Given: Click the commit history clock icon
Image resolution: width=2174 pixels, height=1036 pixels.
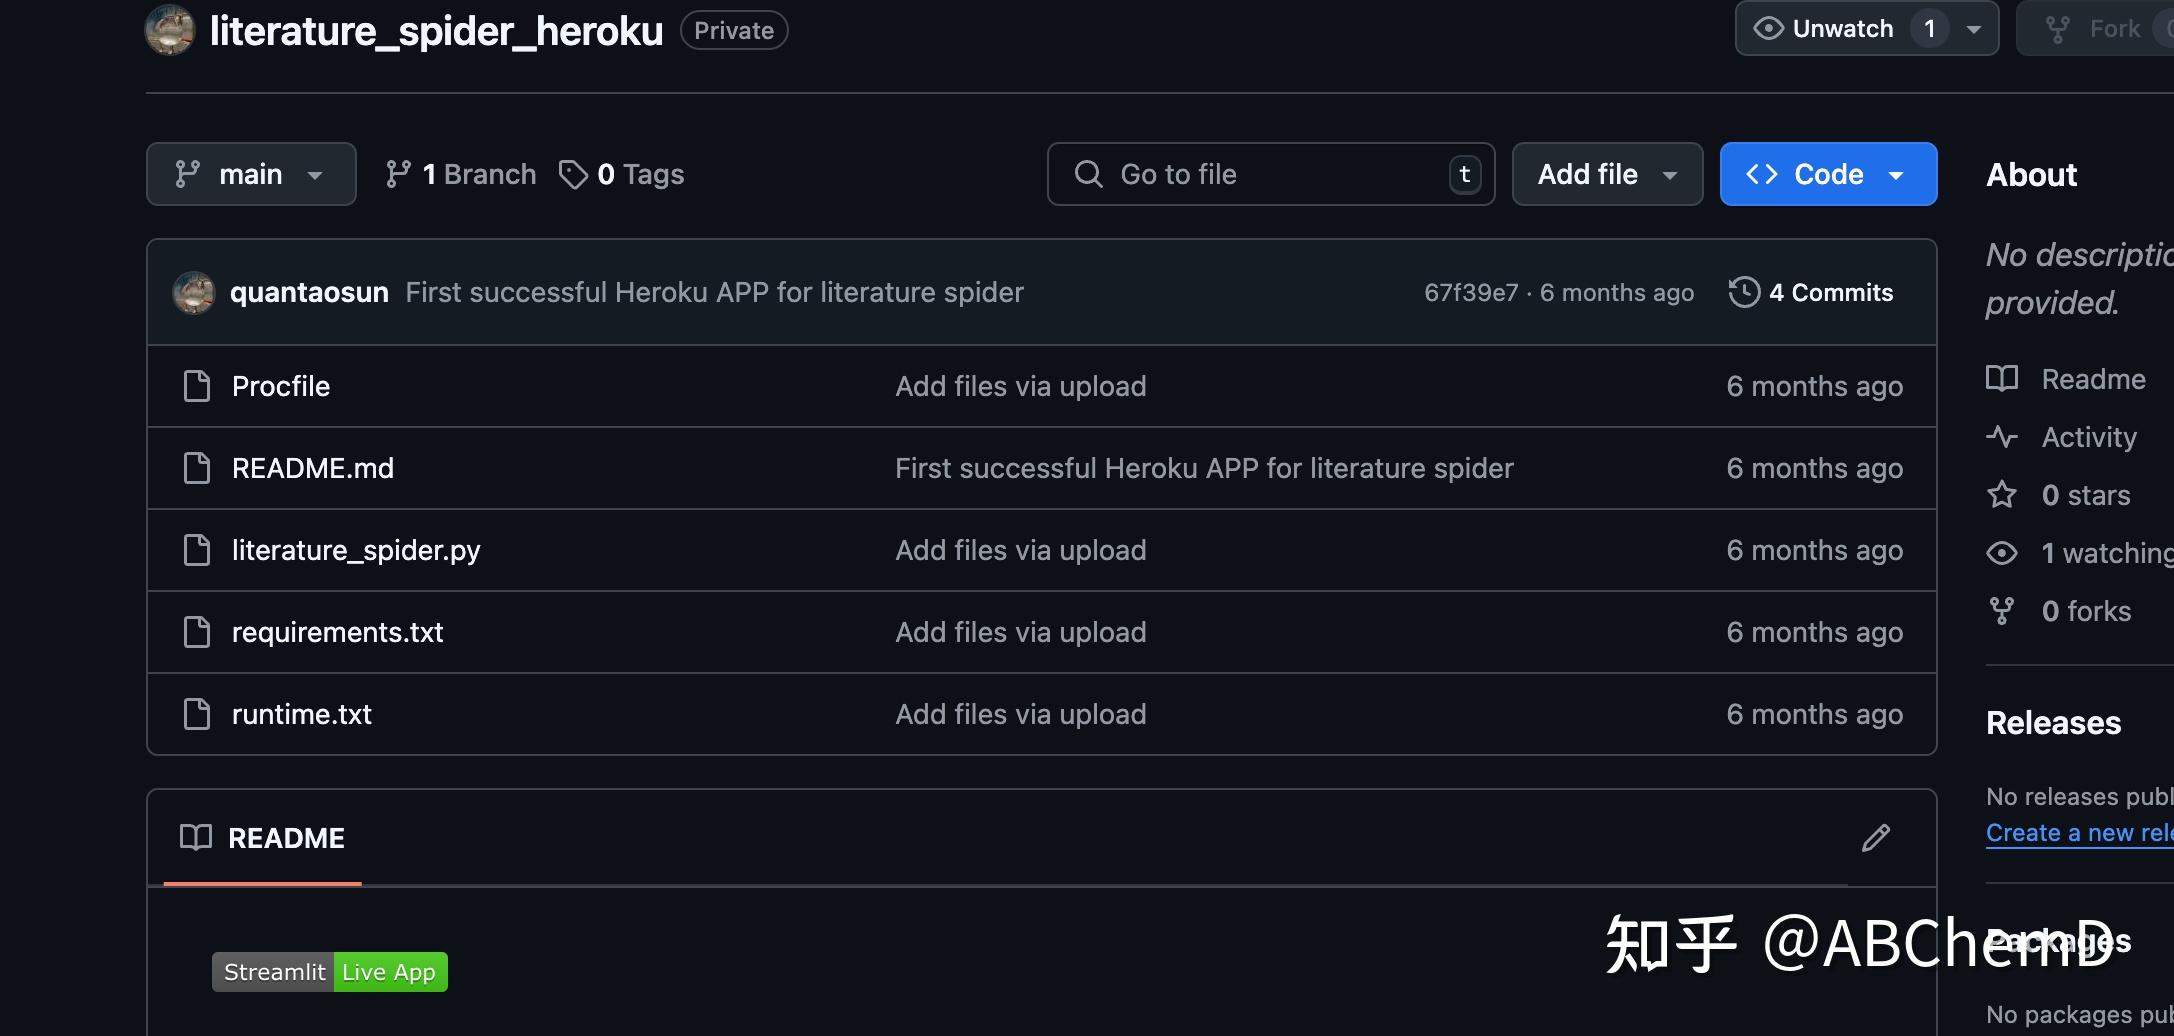Looking at the screenshot, I should 1744,292.
